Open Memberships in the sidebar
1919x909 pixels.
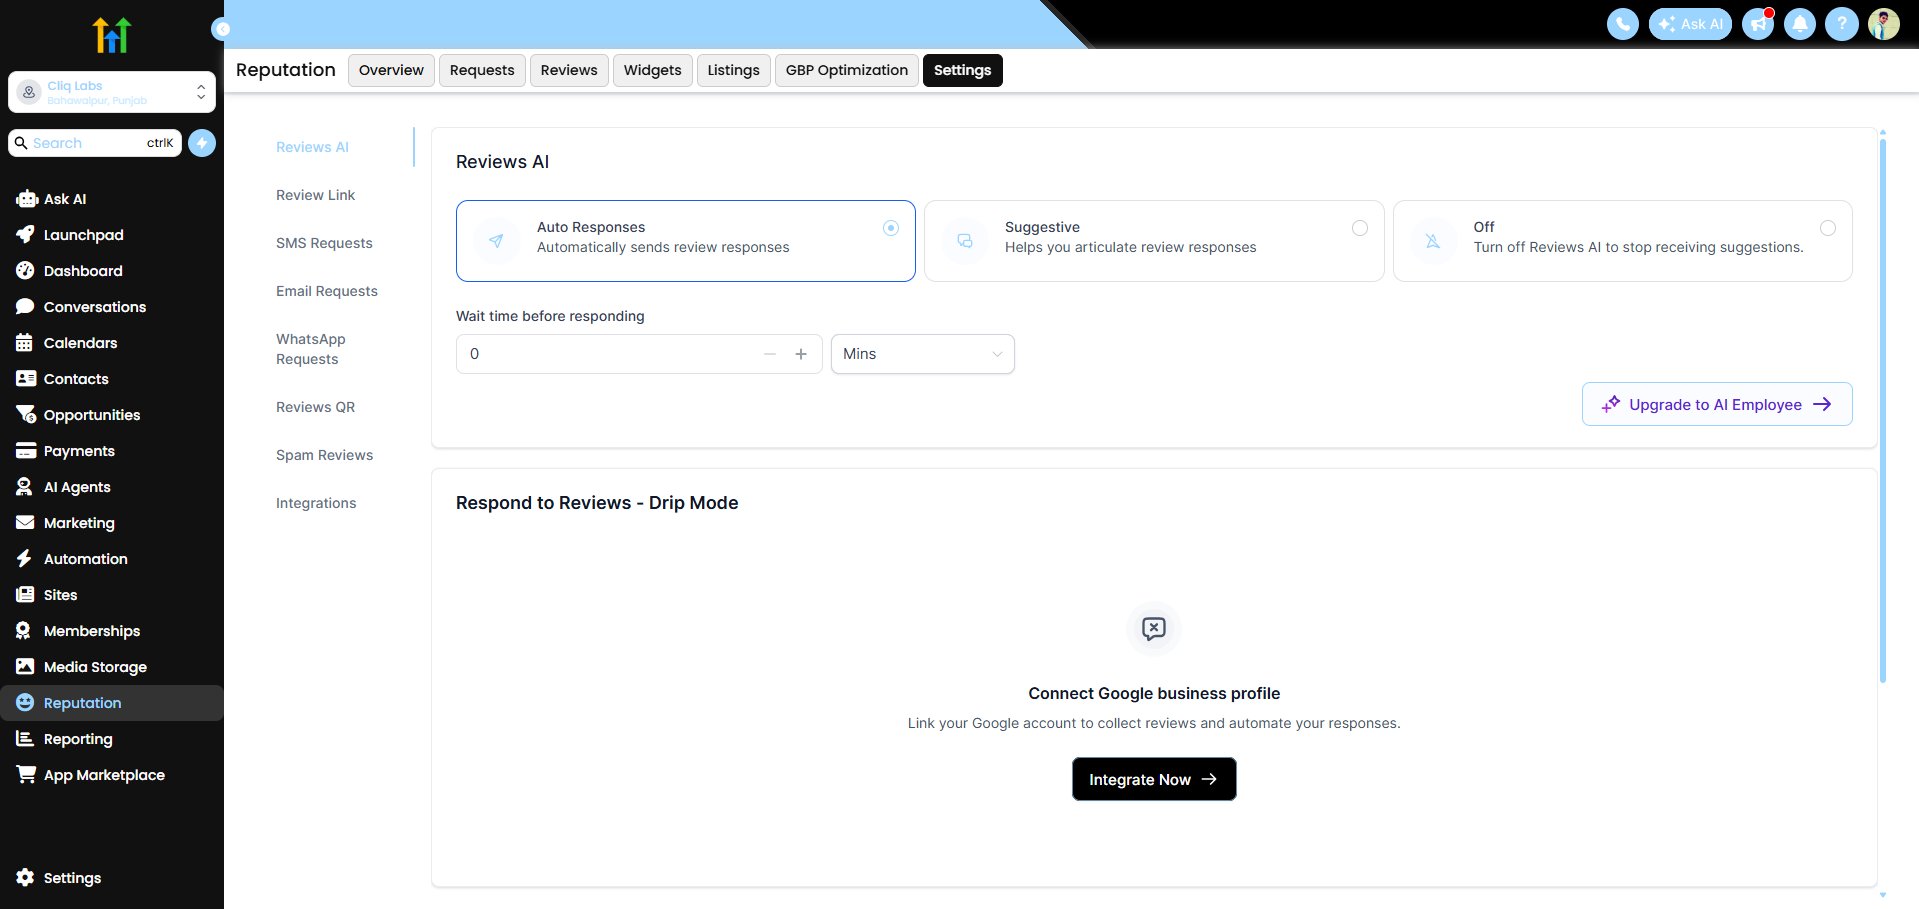(x=112, y=631)
